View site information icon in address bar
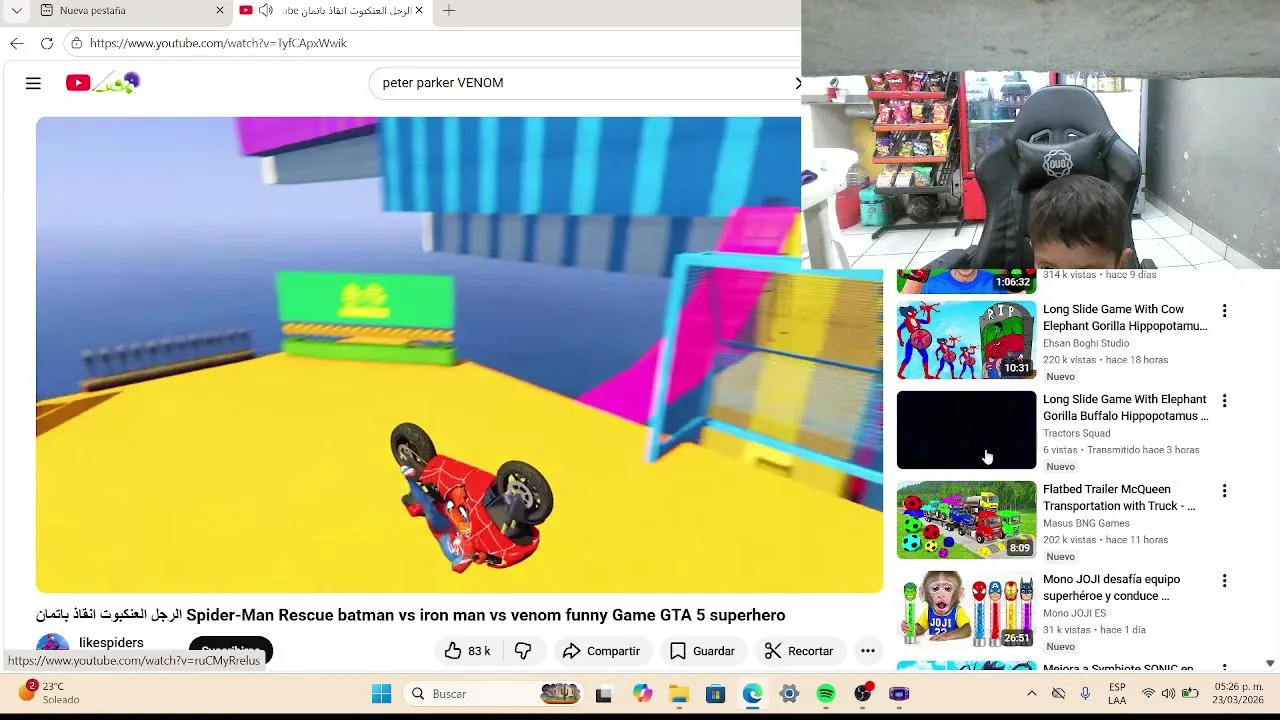1280x720 pixels. tap(77, 43)
